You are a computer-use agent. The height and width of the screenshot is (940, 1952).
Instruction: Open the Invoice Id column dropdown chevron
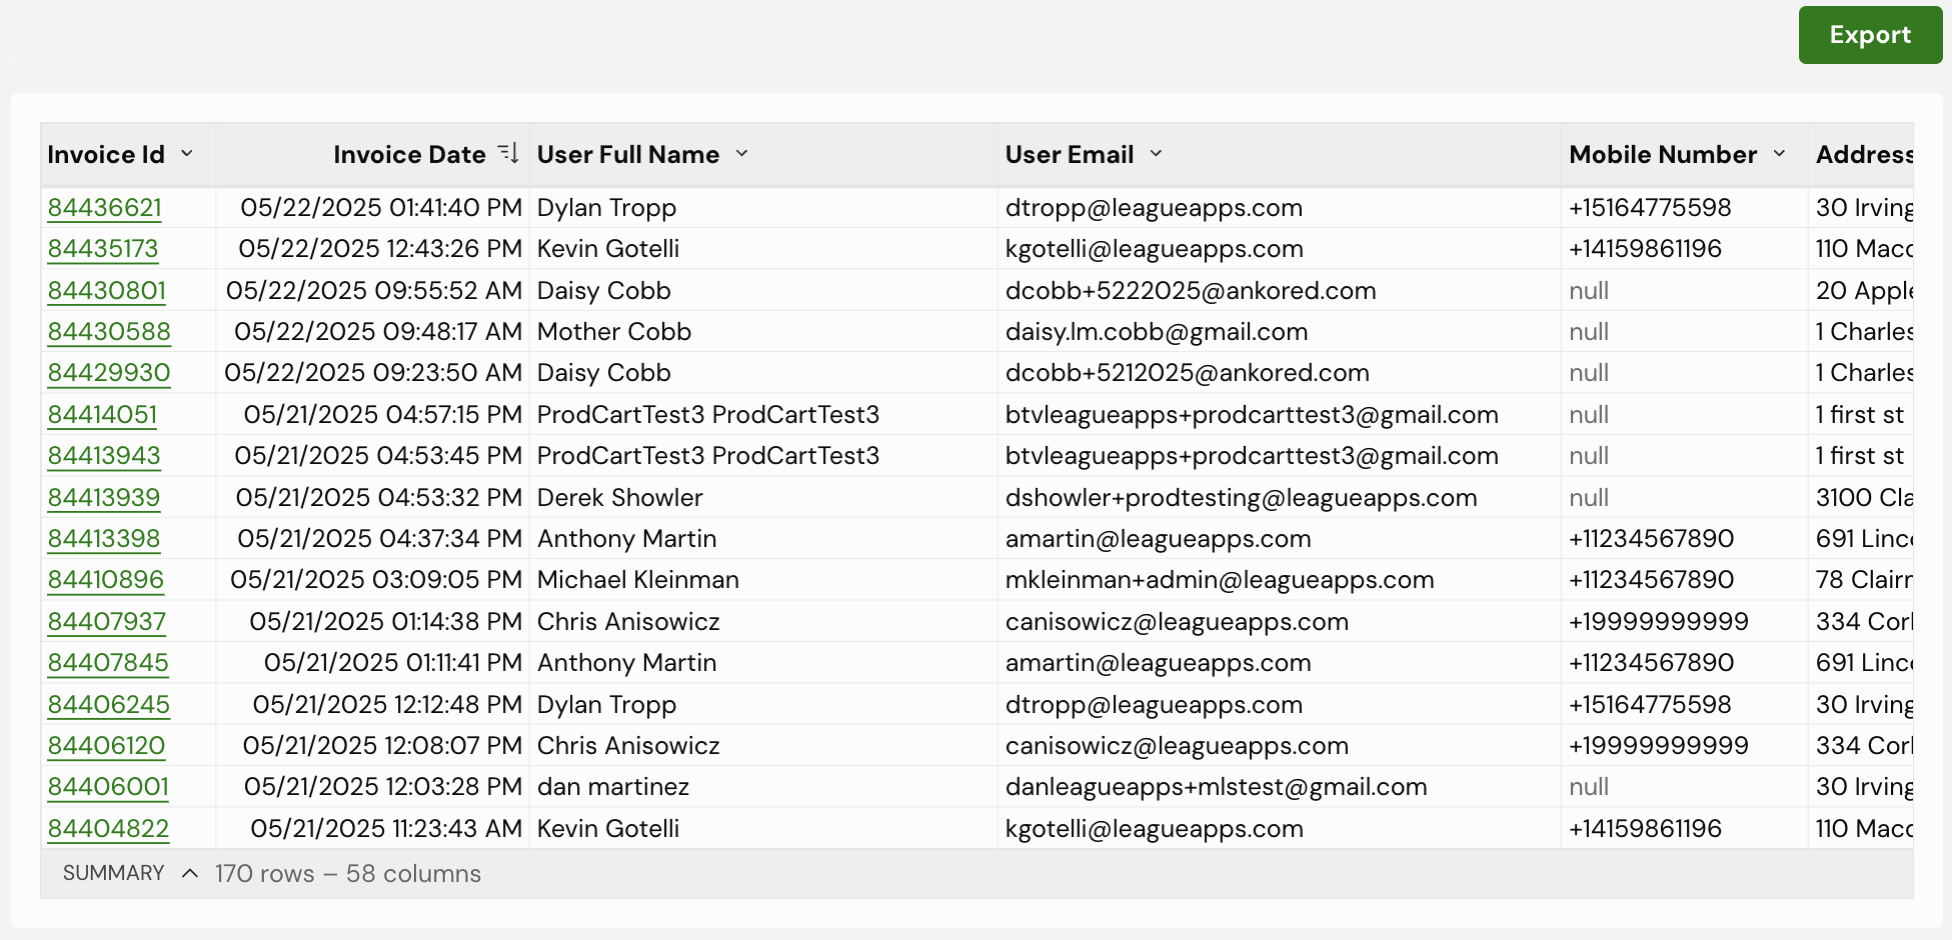(187, 154)
